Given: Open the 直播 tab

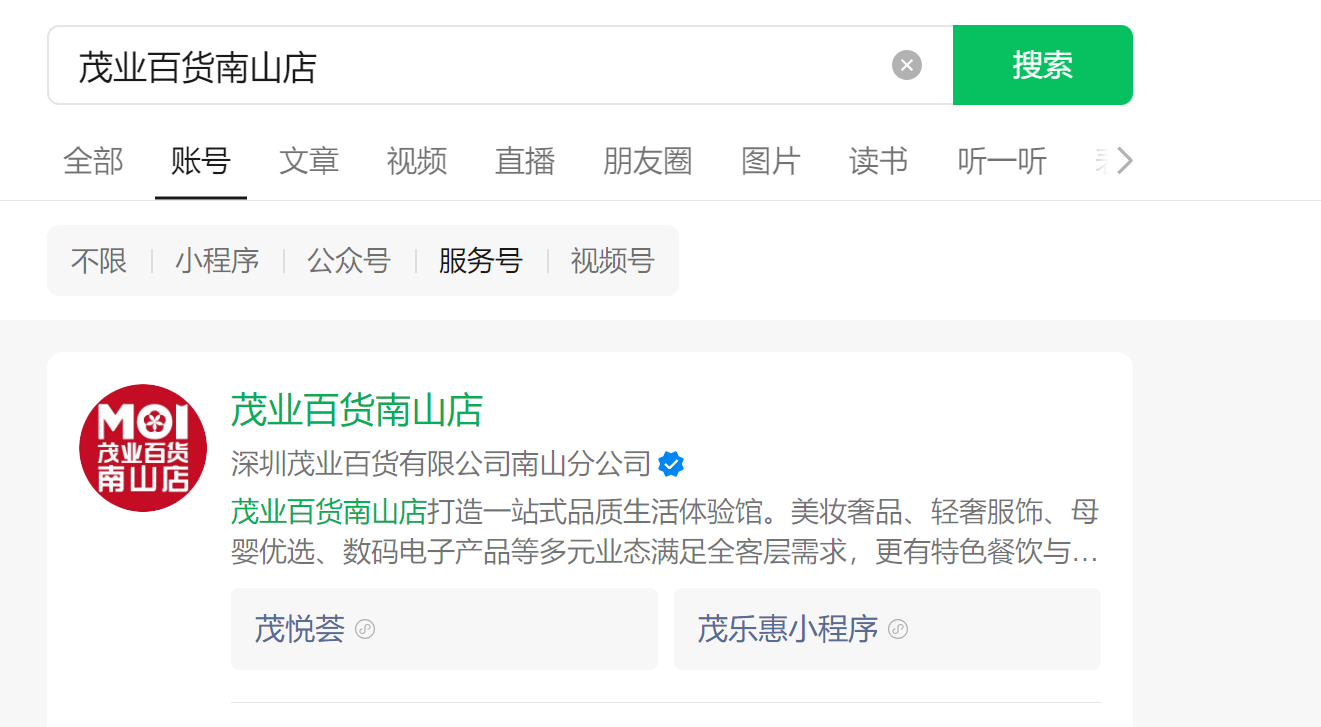Looking at the screenshot, I should pos(525,161).
